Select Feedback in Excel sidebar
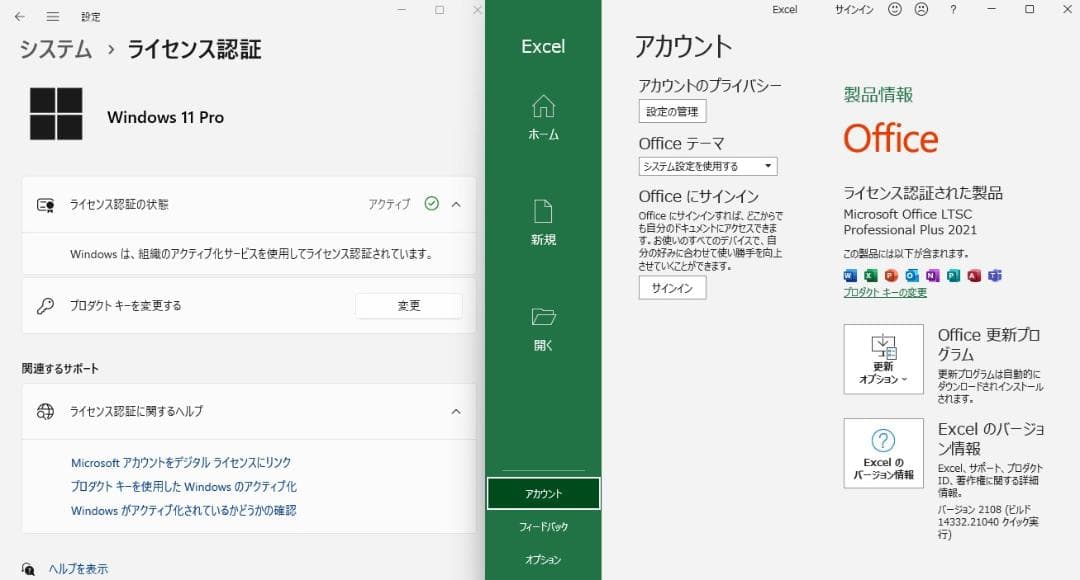Viewport: 1080px width, 580px height. [543, 526]
